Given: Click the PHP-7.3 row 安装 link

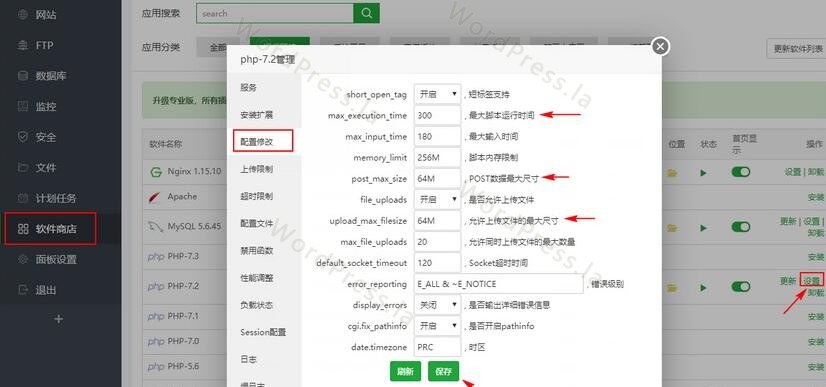Looking at the screenshot, I should (816, 257).
